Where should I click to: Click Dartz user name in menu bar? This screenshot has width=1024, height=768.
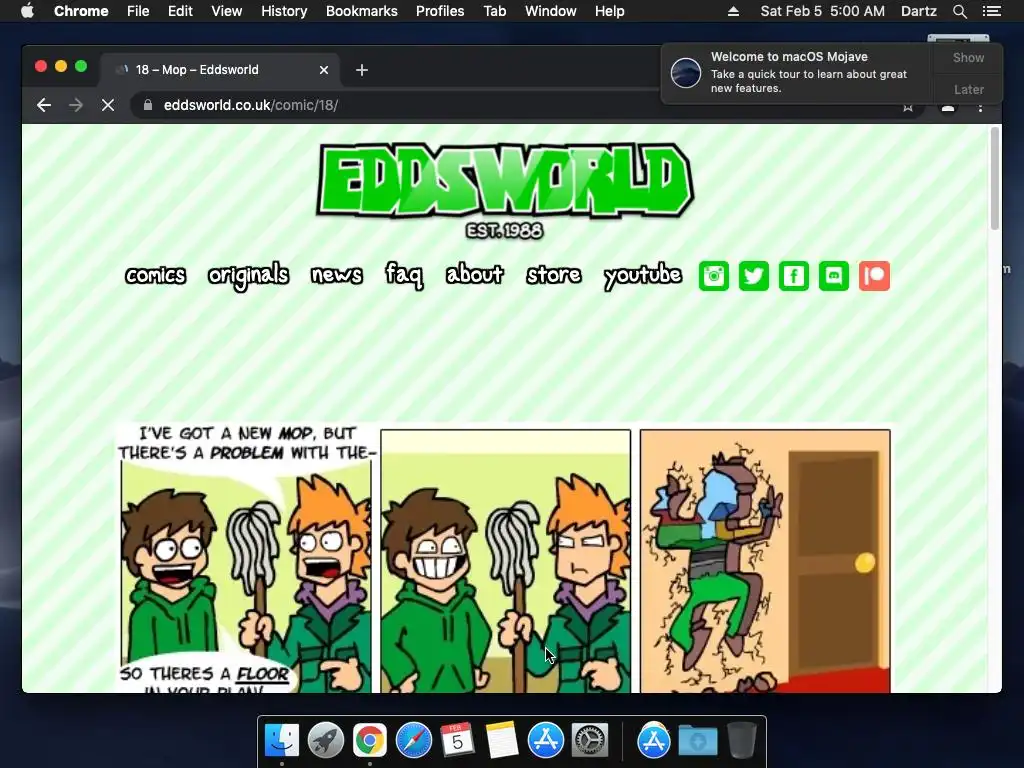(x=918, y=11)
